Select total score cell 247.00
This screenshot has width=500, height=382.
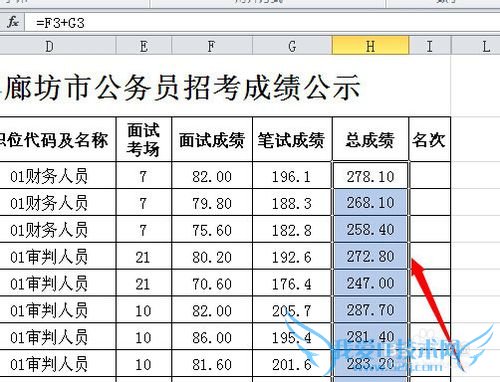tap(370, 283)
